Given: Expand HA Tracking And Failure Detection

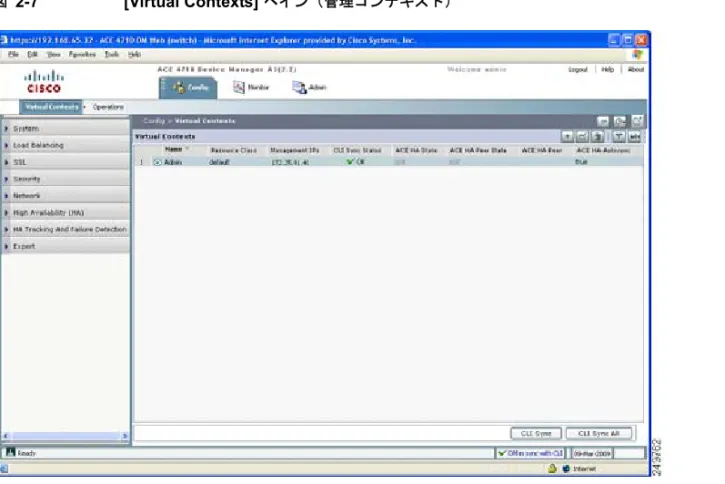Looking at the screenshot, I should point(66,229).
